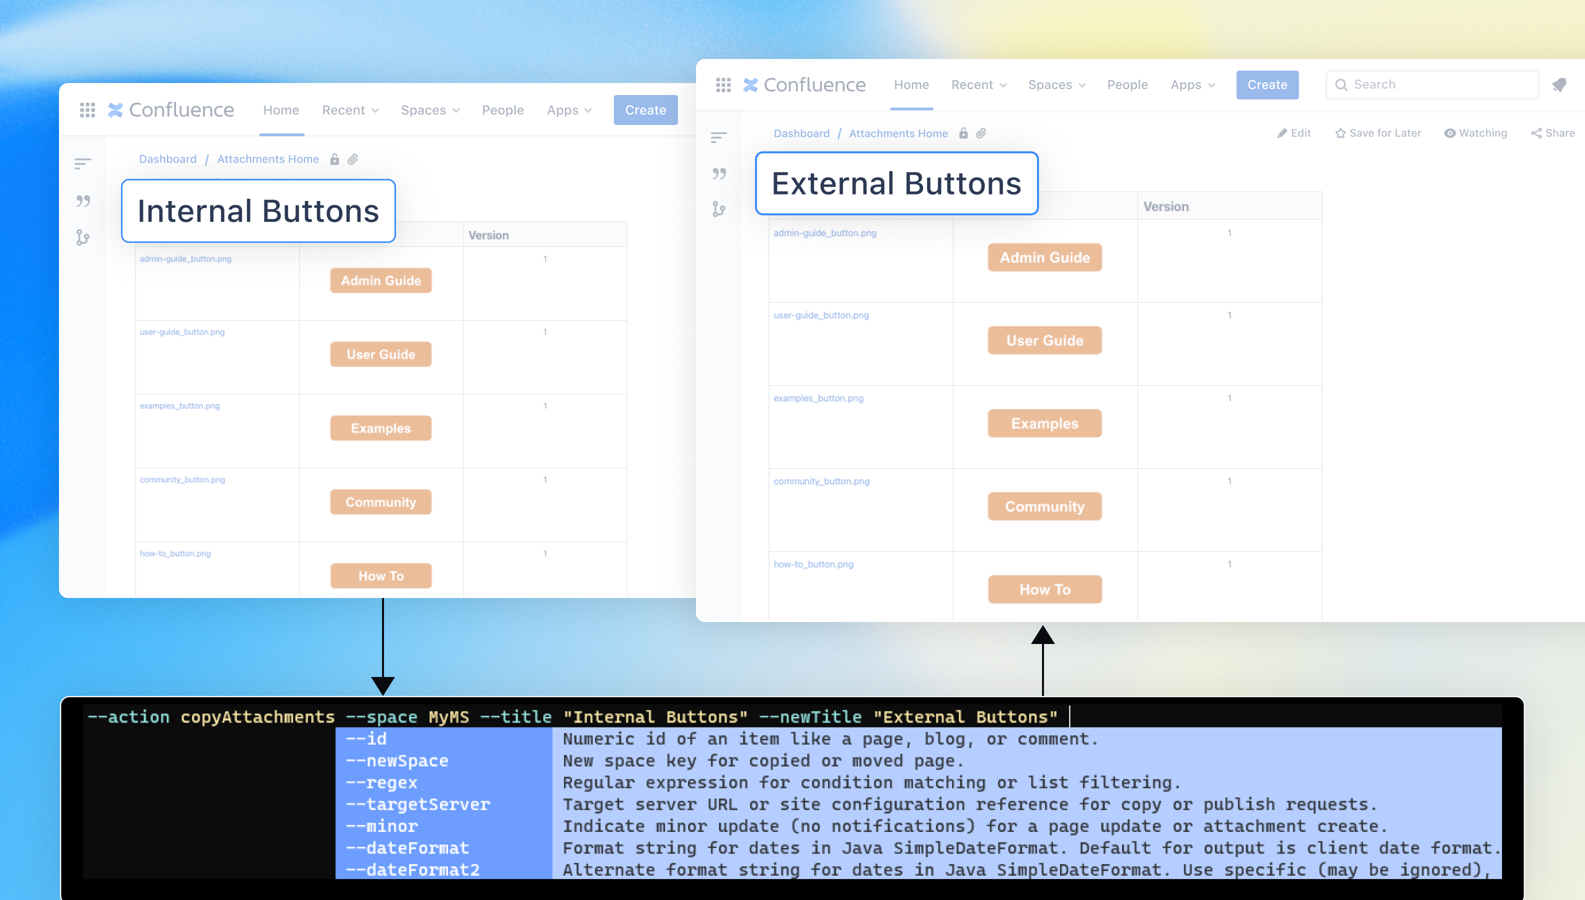
Task: Click Save for Later star button
Action: [1378, 133]
